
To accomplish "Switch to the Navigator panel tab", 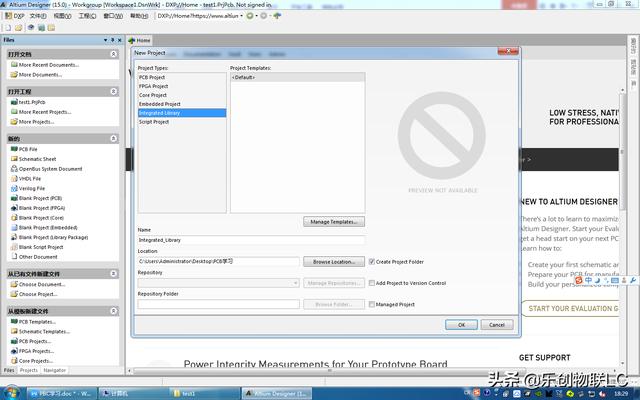I will (x=54, y=370).
